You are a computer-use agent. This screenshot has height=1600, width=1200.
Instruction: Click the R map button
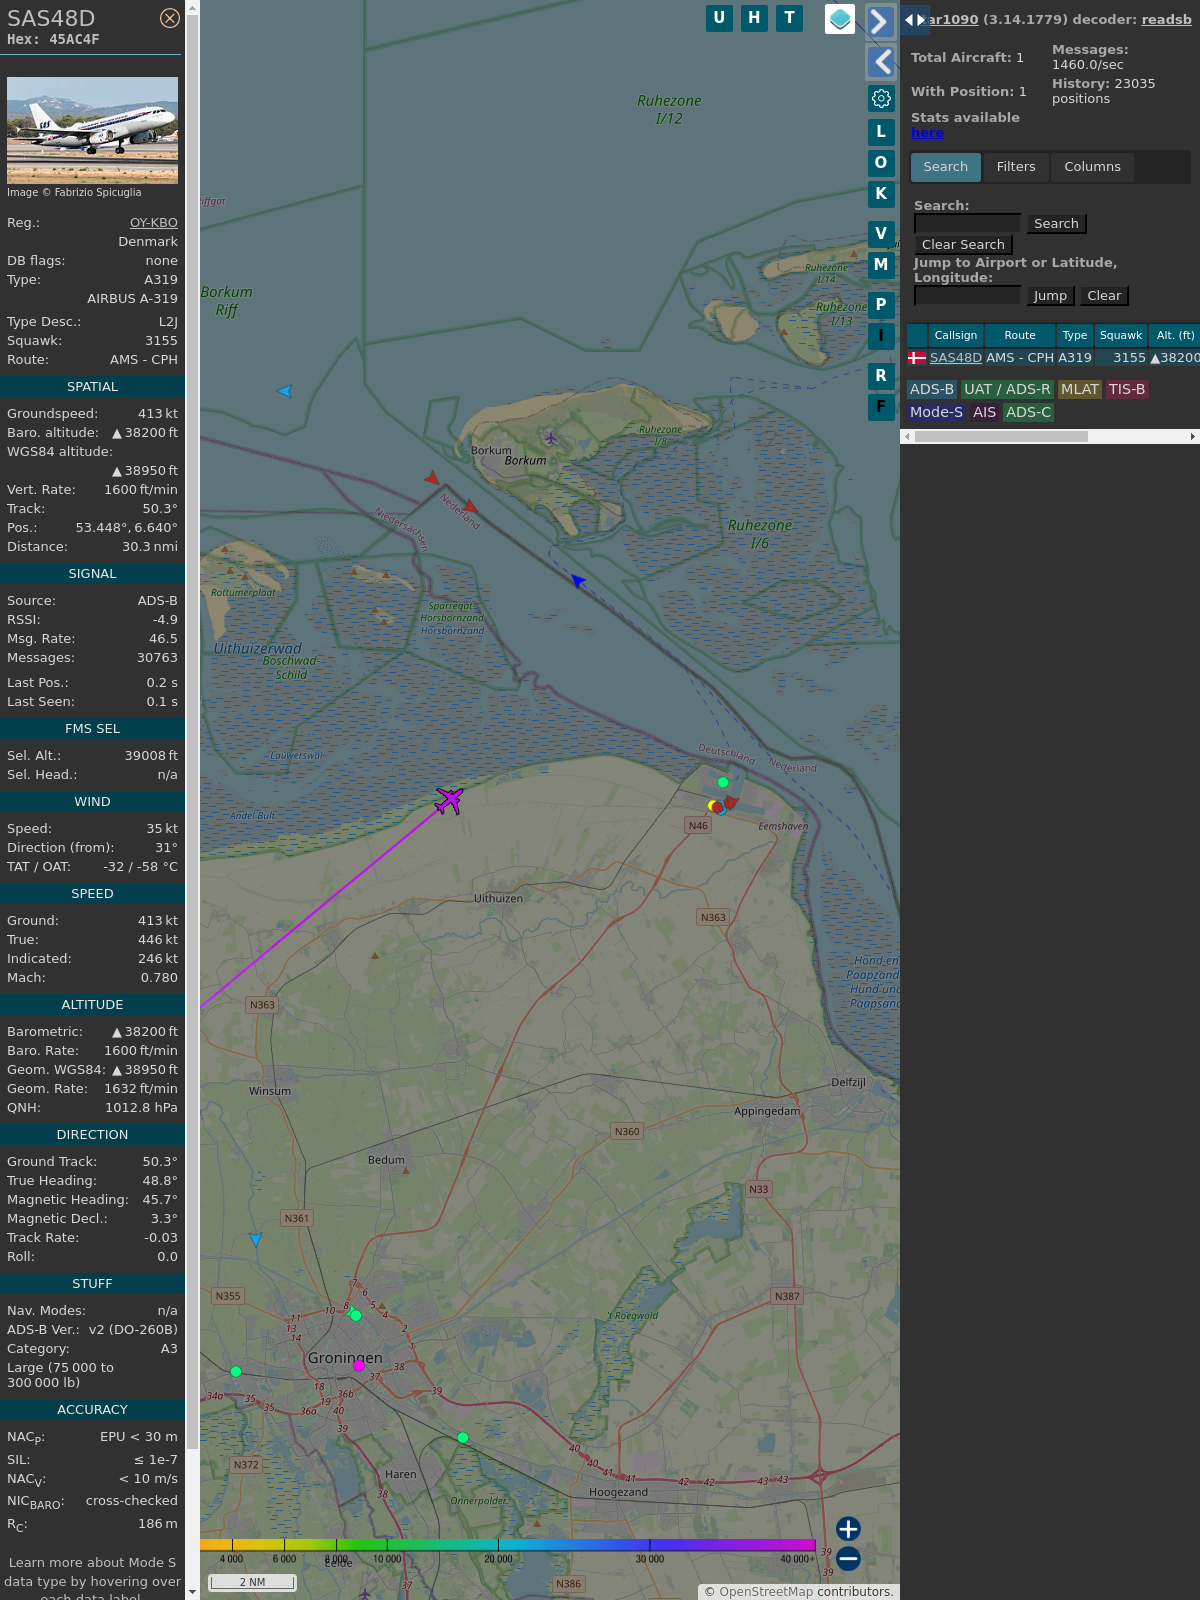pos(881,376)
